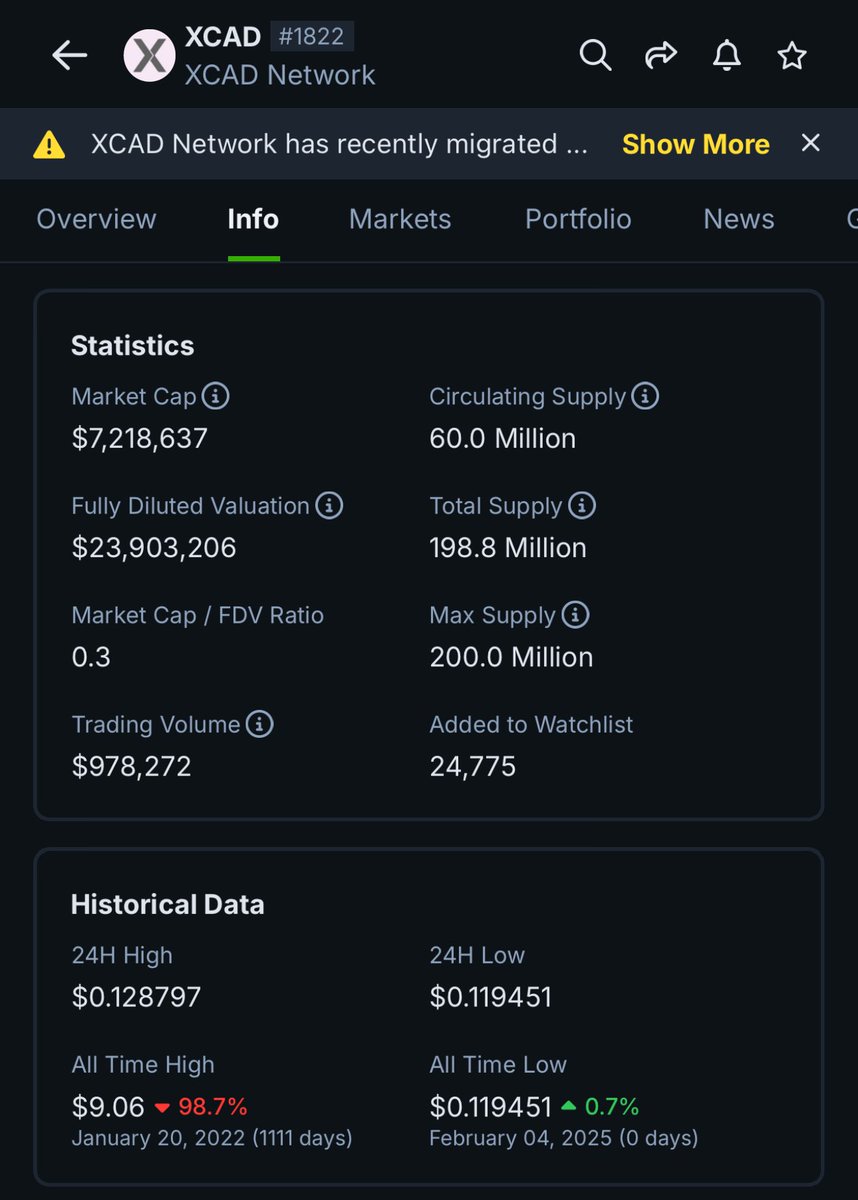The width and height of the screenshot is (858, 1200).
Task: Select ratio value 0.3
Action: tap(91, 657)
